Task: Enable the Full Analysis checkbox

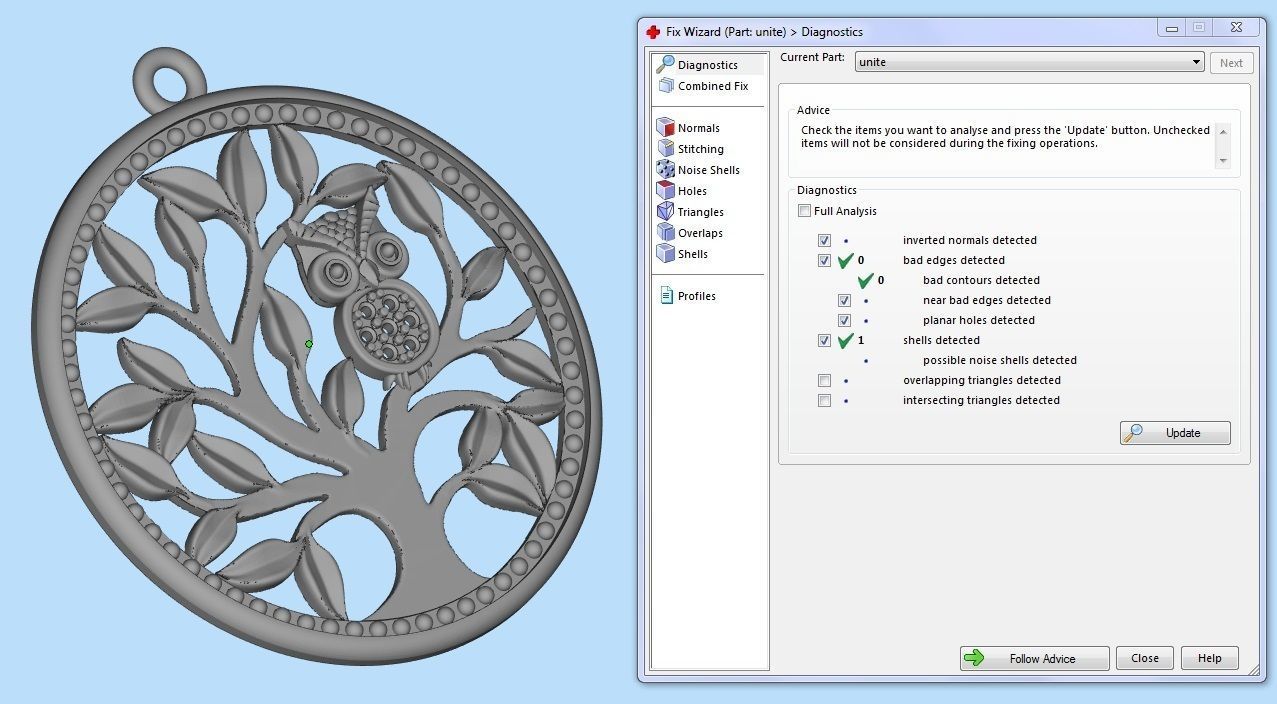Action: 805,211
